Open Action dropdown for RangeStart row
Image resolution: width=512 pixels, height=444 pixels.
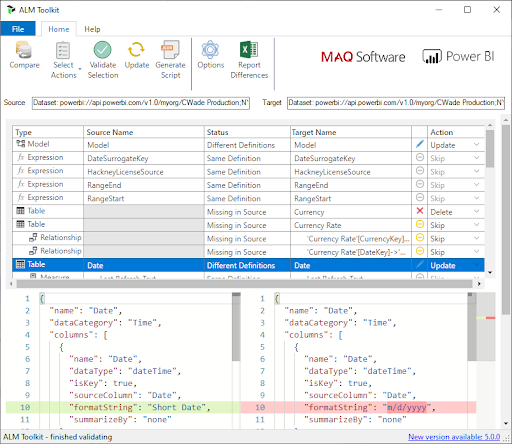477,198
